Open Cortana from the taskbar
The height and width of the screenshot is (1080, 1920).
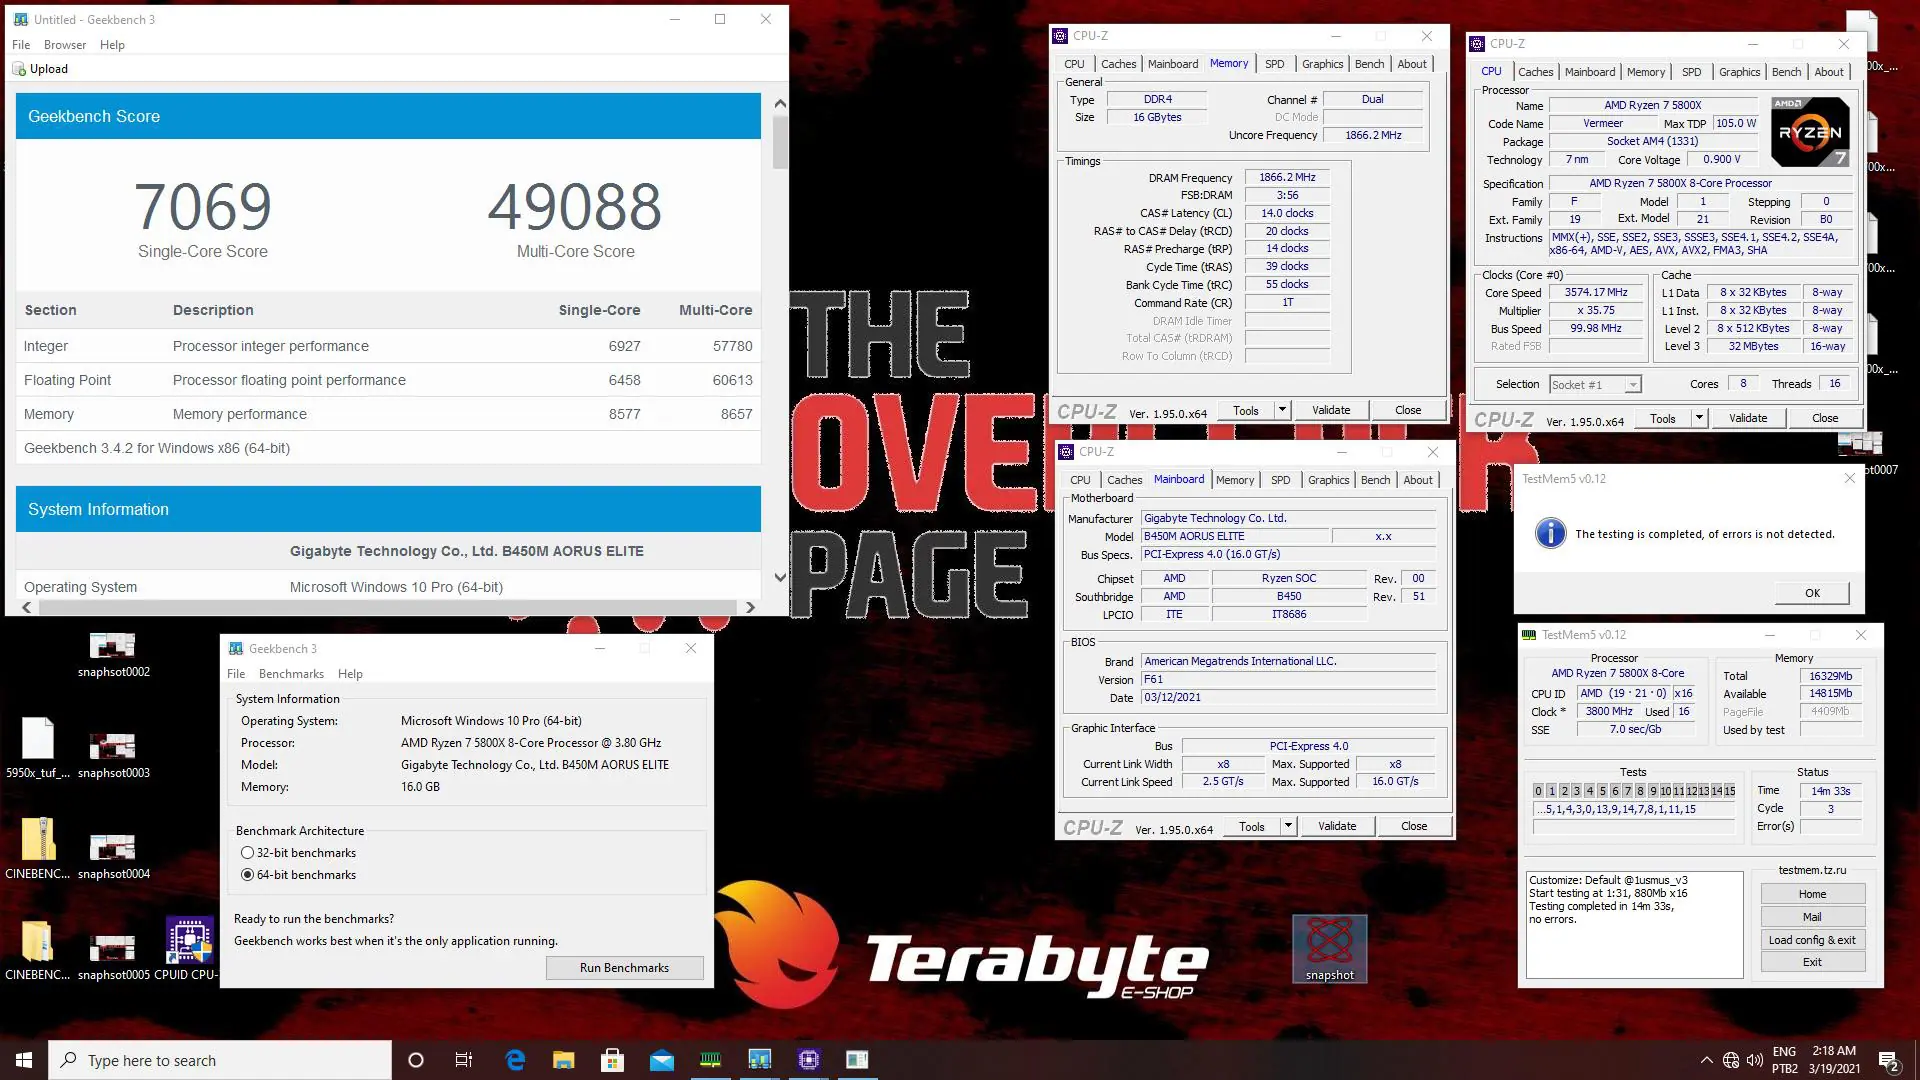coord(416,1060)
